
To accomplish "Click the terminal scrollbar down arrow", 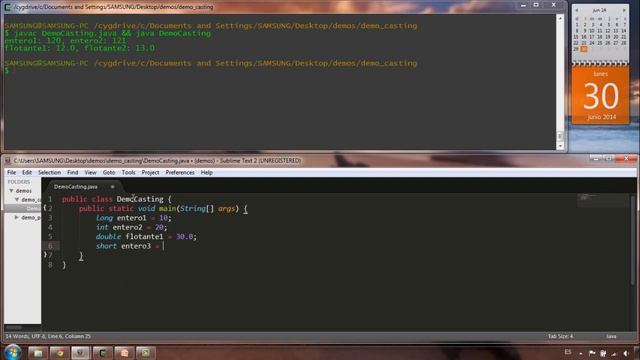I will click(x=560, y=146).
